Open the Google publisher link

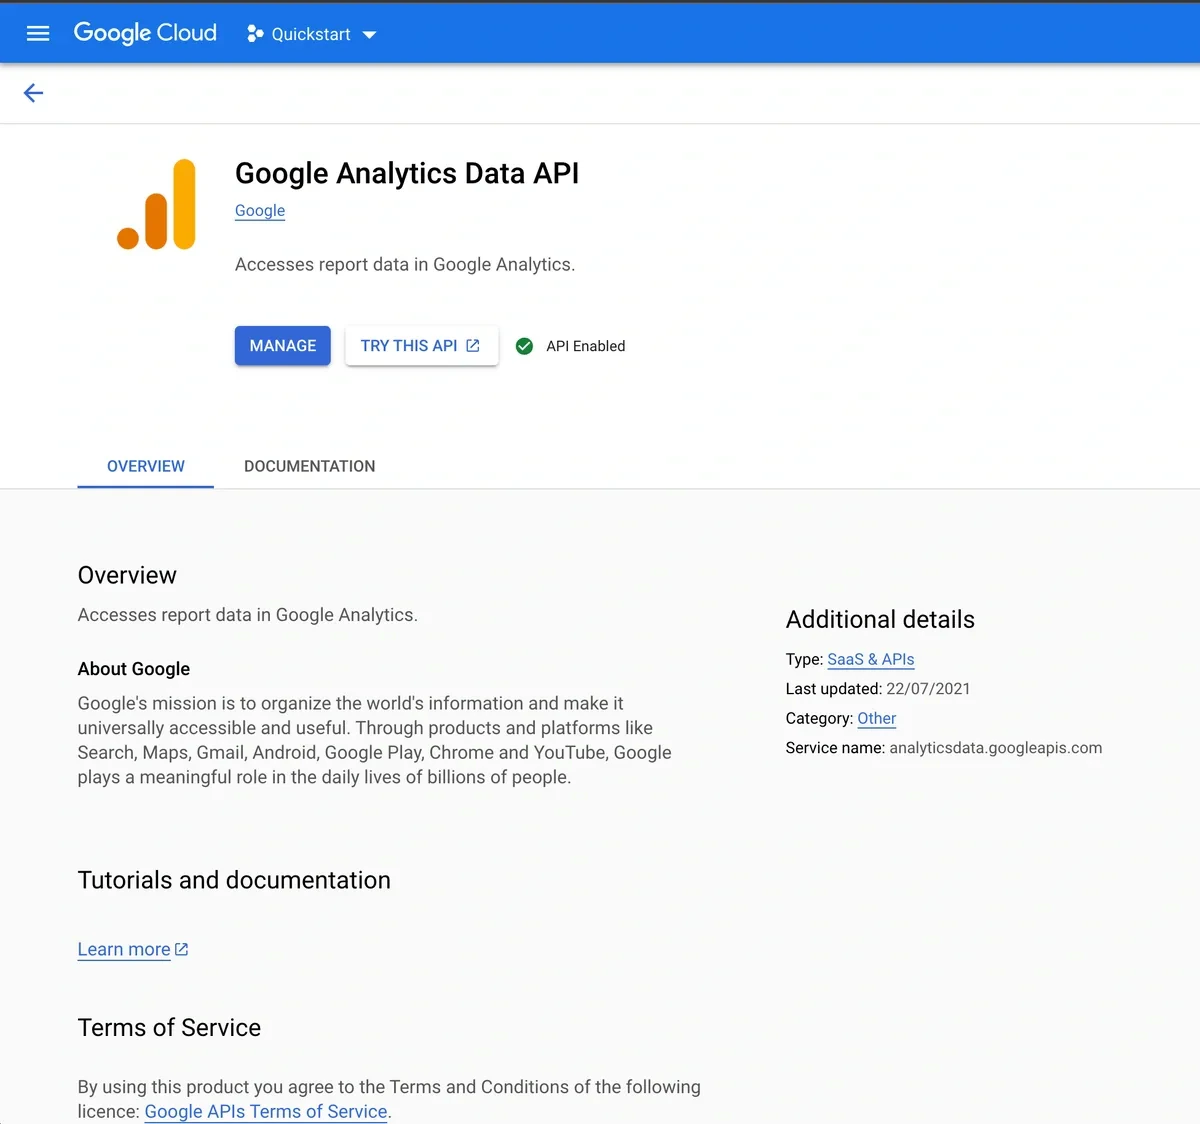[x=259, y=210]
